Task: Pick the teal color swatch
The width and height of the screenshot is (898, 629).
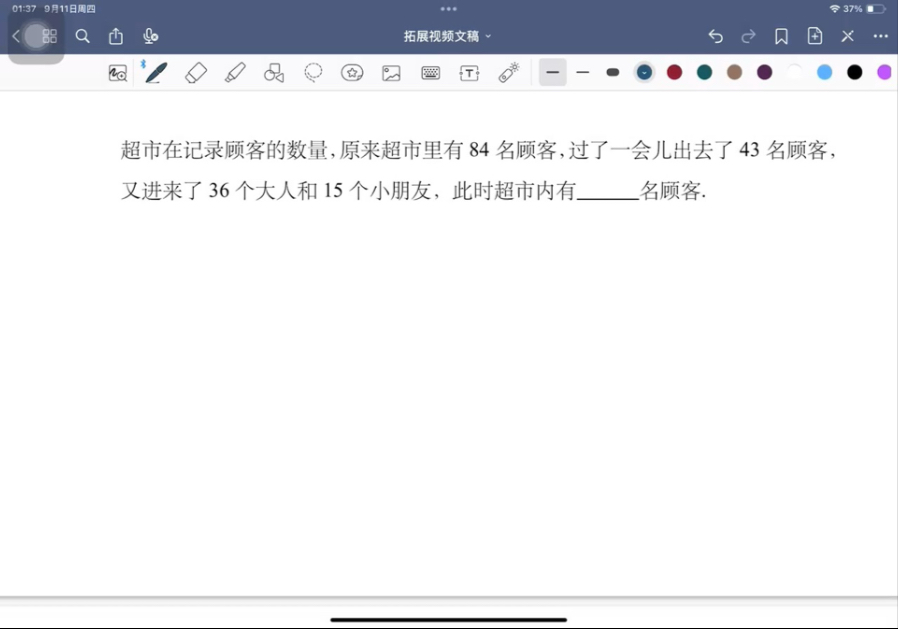Action: tap(704, 72)
